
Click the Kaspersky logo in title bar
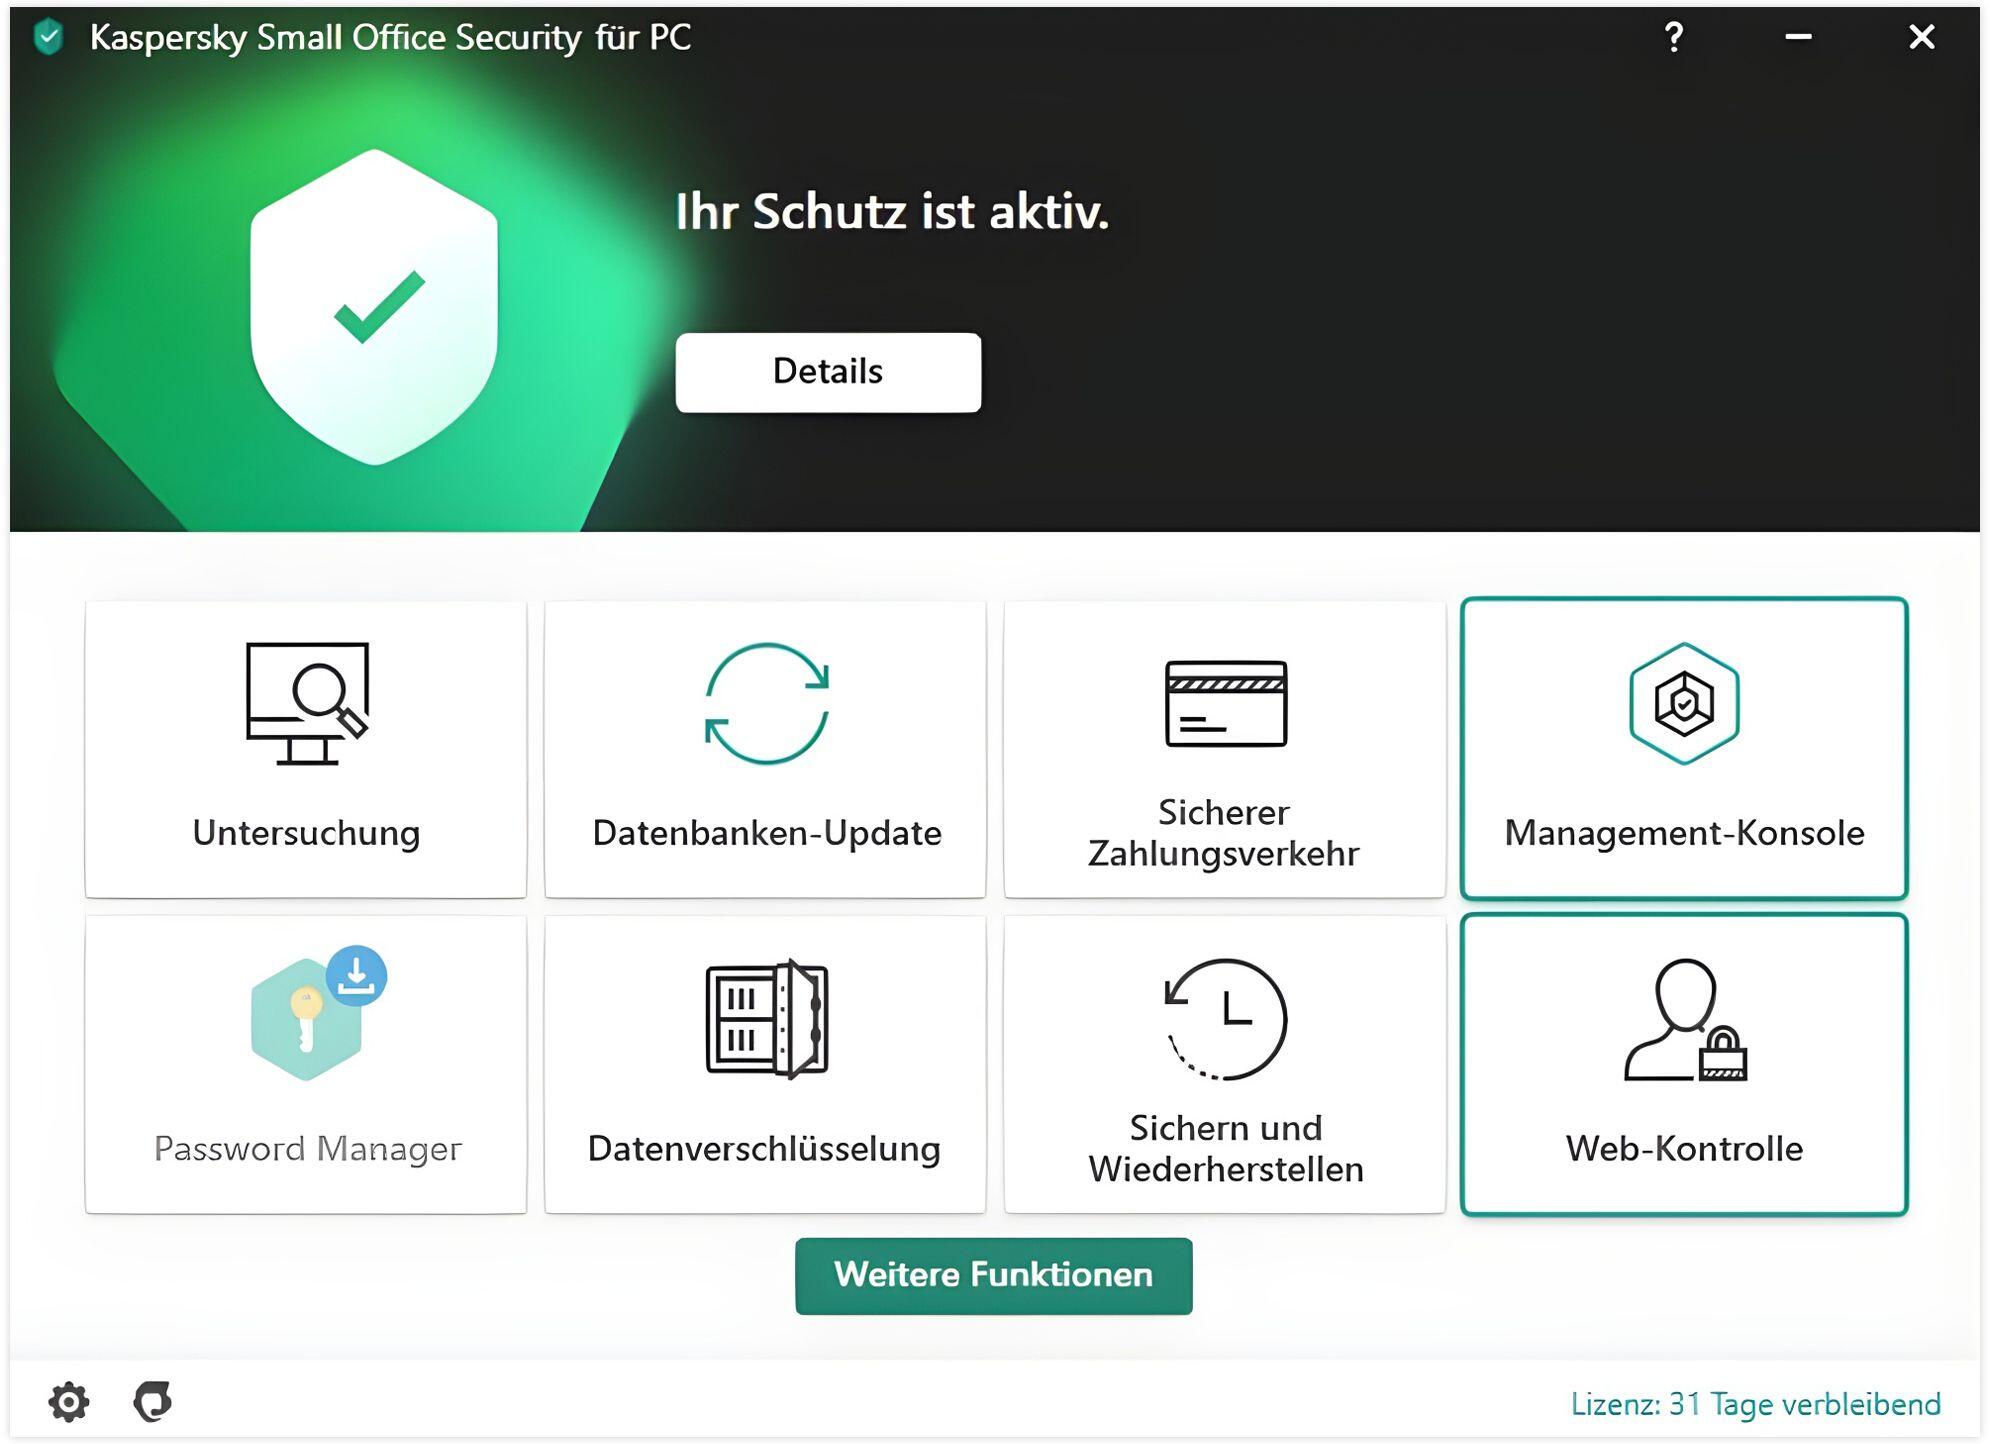pos(48,38)
